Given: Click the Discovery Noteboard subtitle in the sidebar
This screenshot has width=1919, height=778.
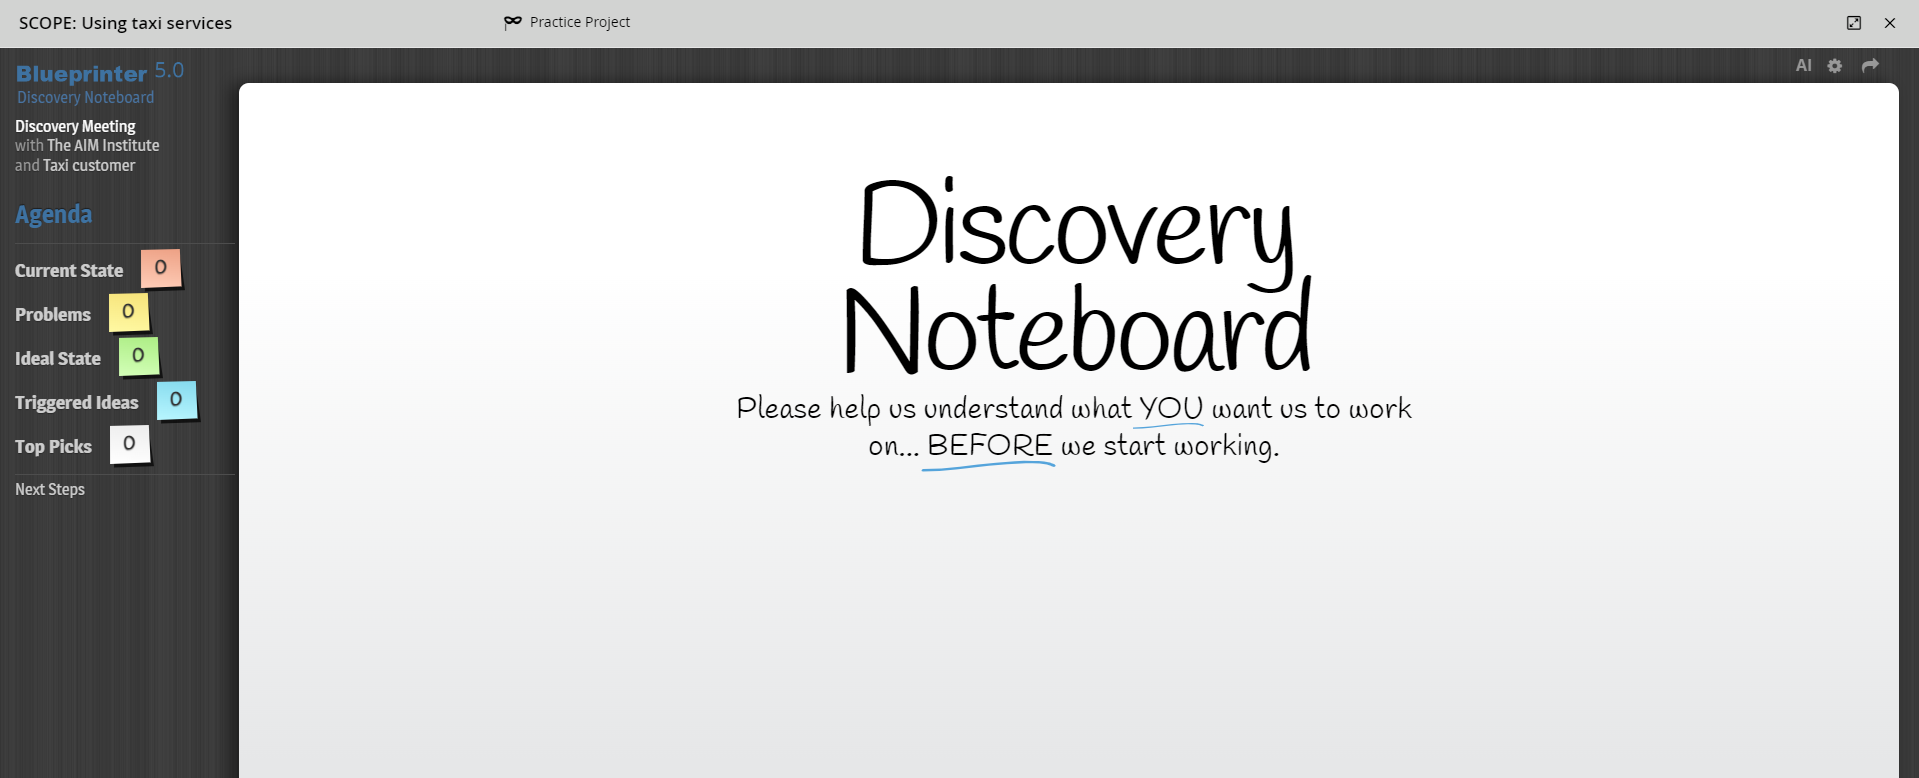Looking at the screenshot, I should [86, 98].
